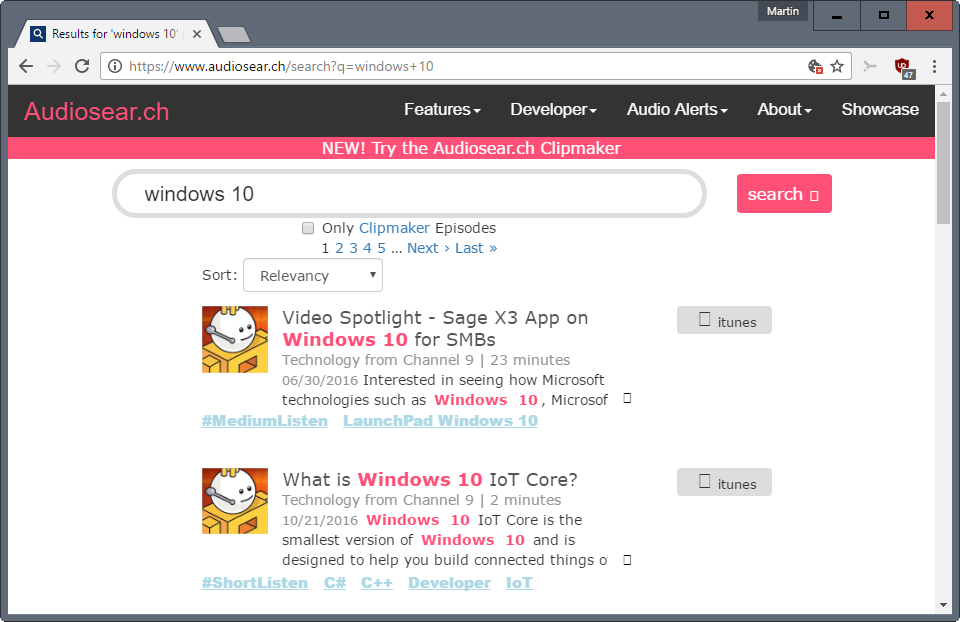The height and width of the screenshot is (622, 960).
Task: Click 'Technology from Channel 9 | 2 minutes' text
Action: 422,500
